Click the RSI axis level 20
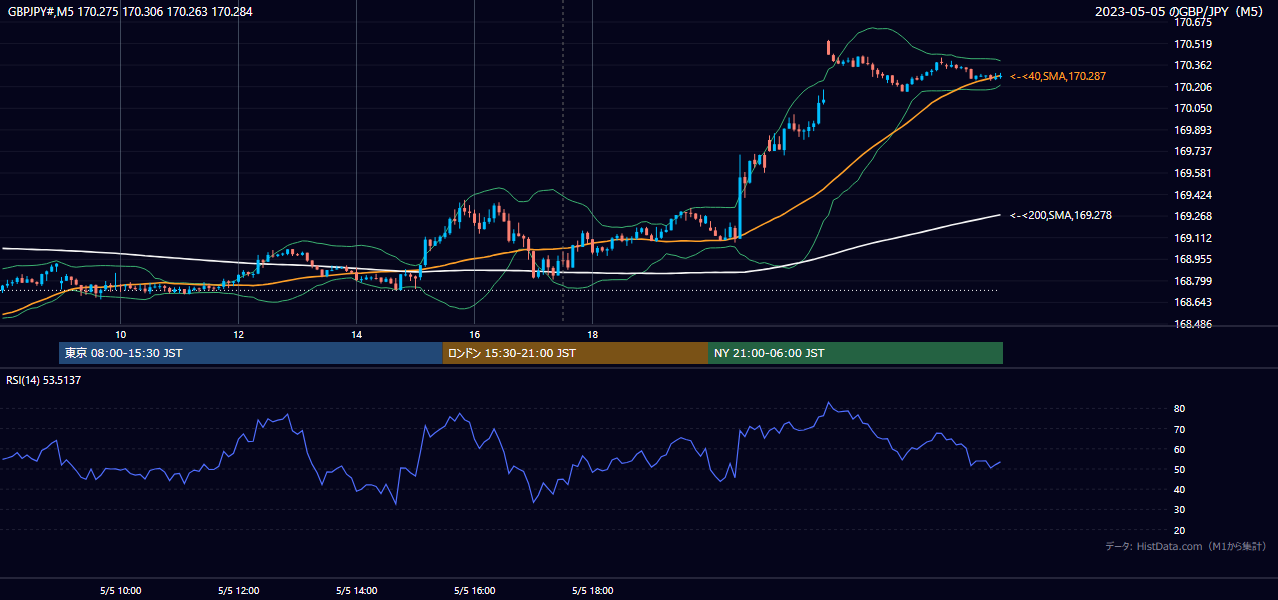Screen dimensions: 1278x600 coord(1180,530)
